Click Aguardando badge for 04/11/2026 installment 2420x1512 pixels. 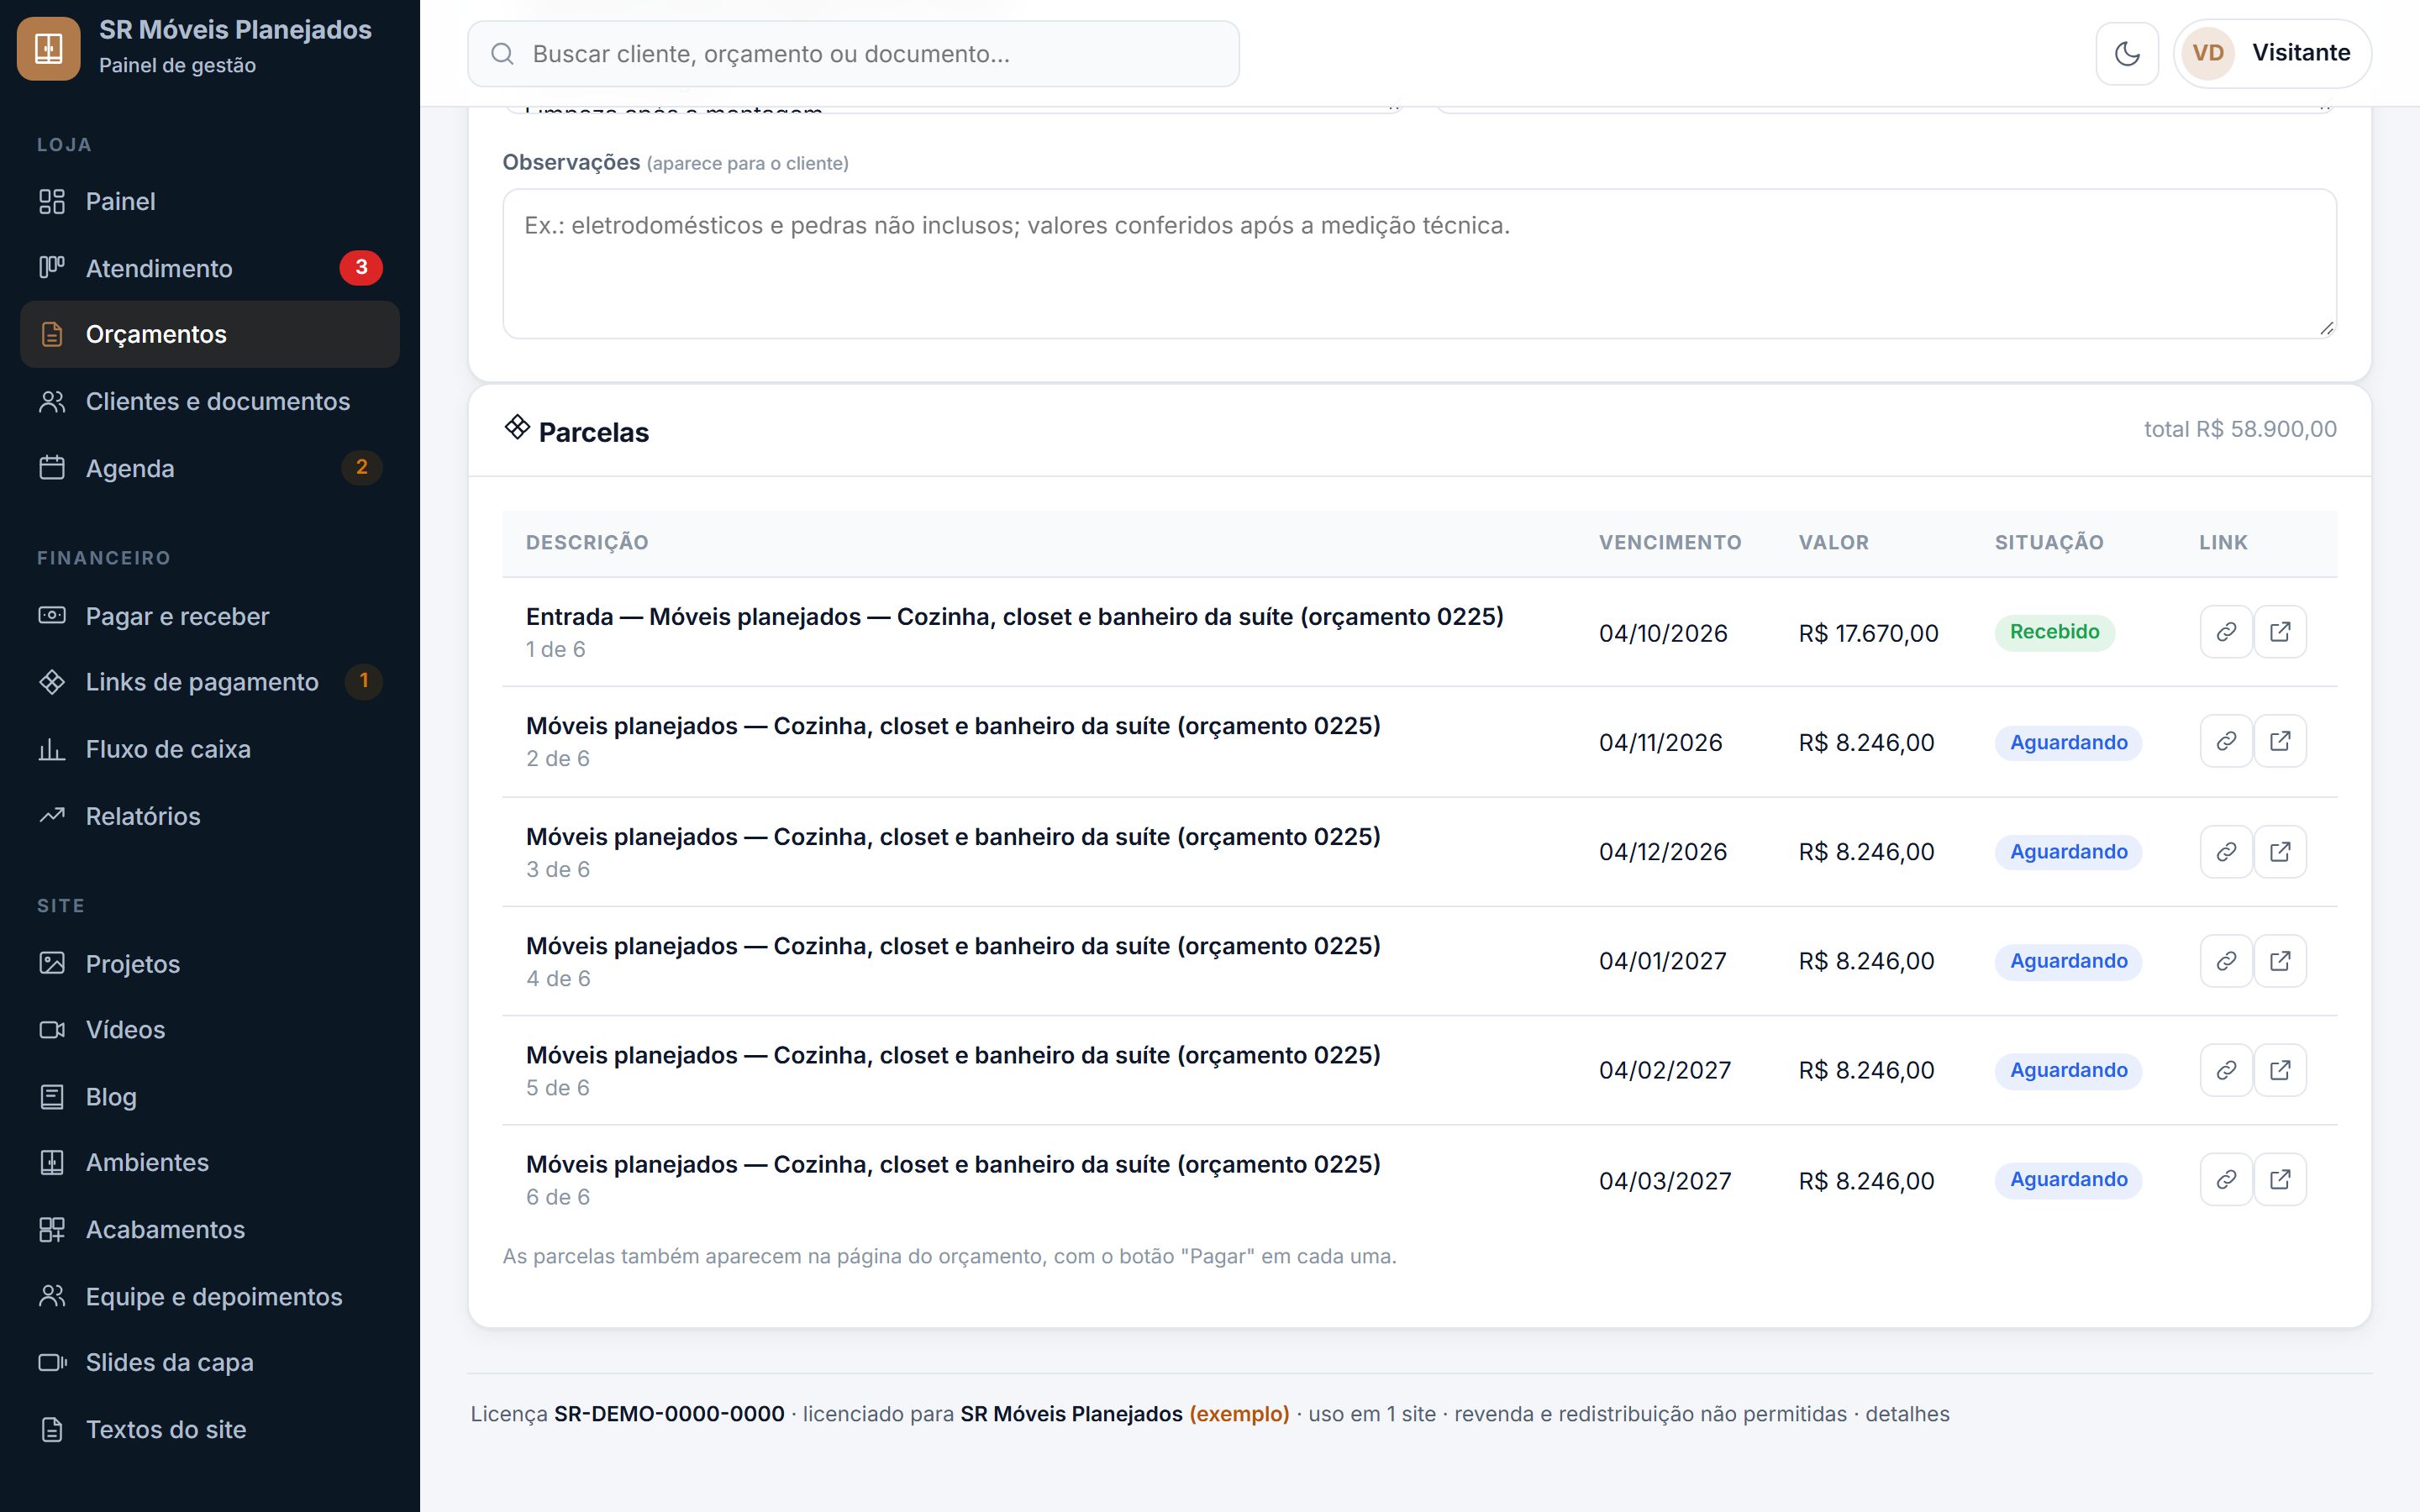point(2068,743)
